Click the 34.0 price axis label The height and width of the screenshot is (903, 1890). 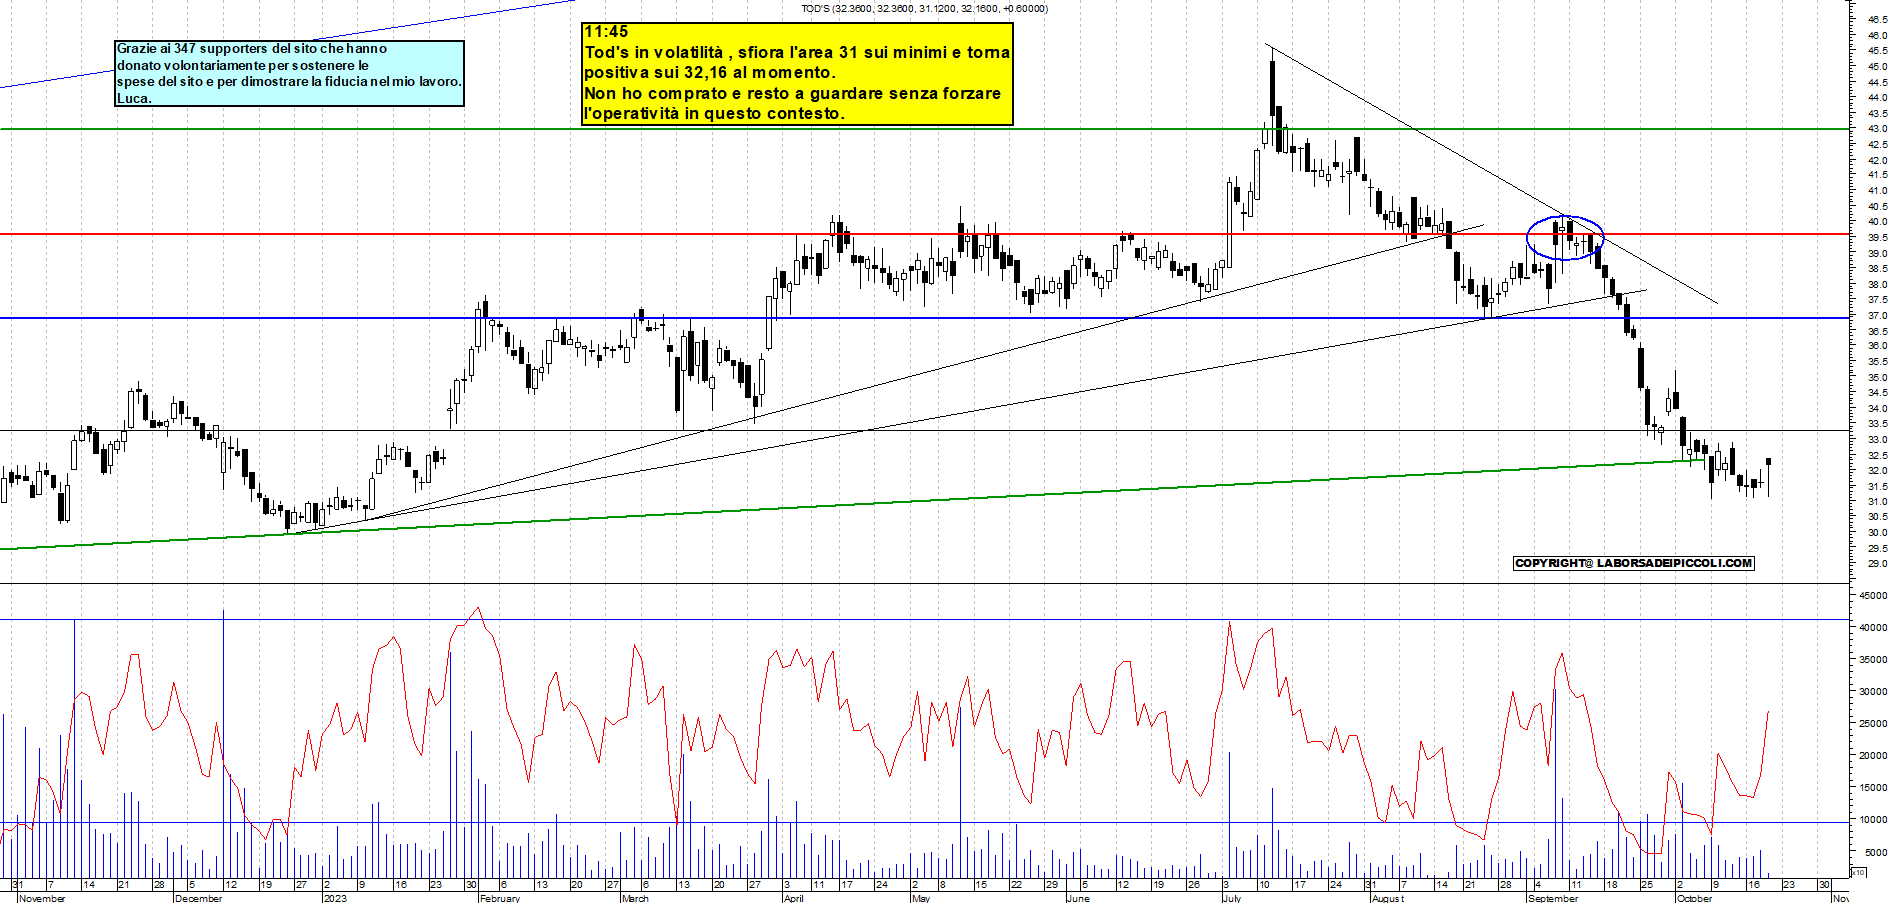coord(1877,408)
